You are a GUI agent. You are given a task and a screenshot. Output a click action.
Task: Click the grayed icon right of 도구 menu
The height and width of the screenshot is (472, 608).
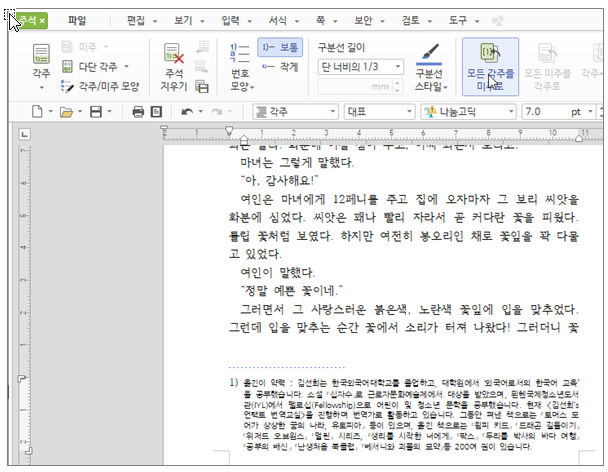497,20
